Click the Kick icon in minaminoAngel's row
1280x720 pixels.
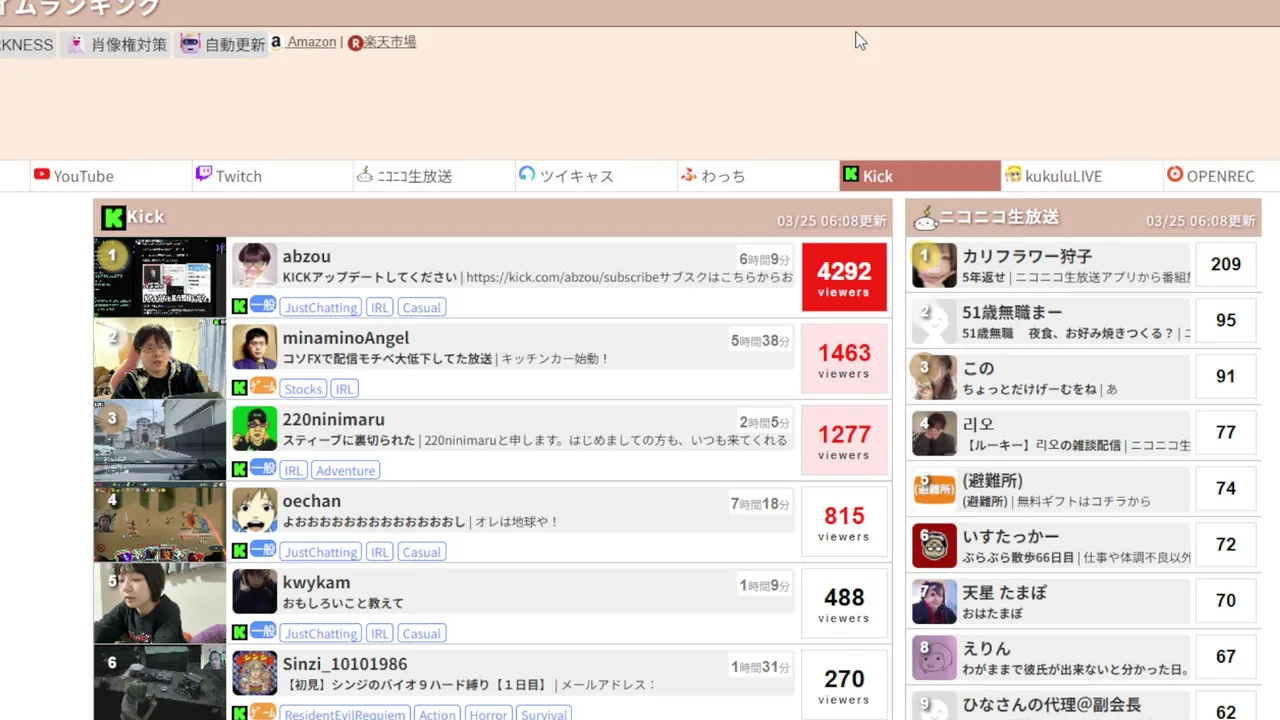[x=240, y=388]
